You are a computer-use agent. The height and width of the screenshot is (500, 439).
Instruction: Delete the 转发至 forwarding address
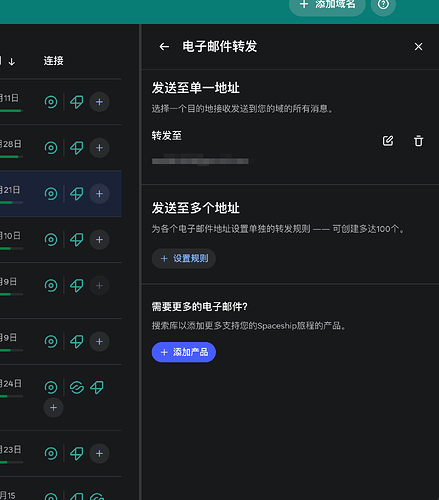[x=418, y=141]
